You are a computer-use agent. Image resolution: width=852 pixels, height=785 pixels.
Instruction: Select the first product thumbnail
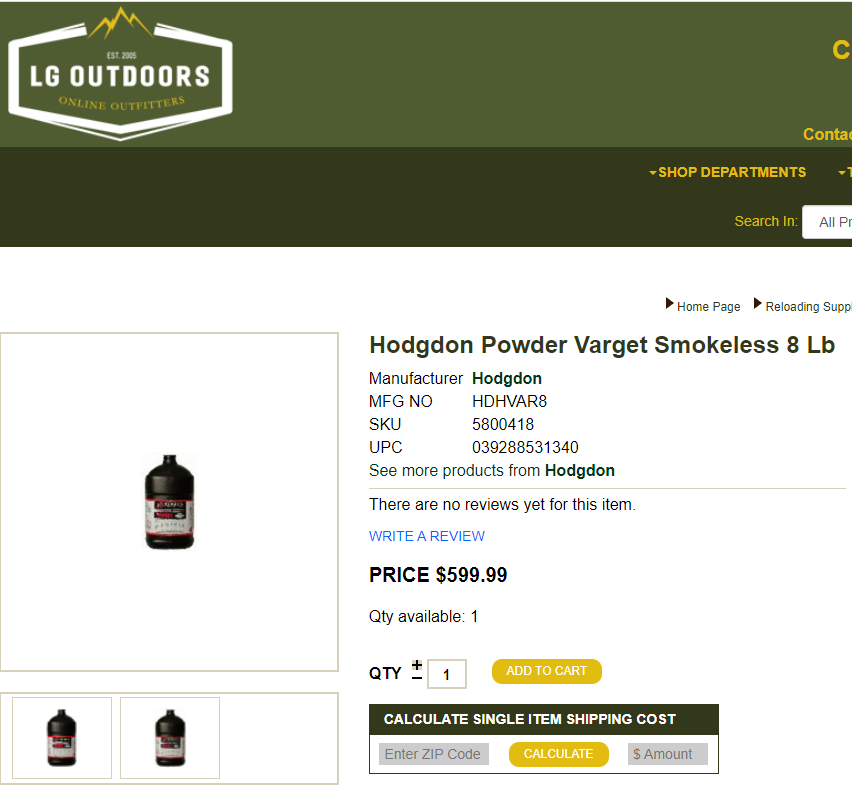pos(62,738)
